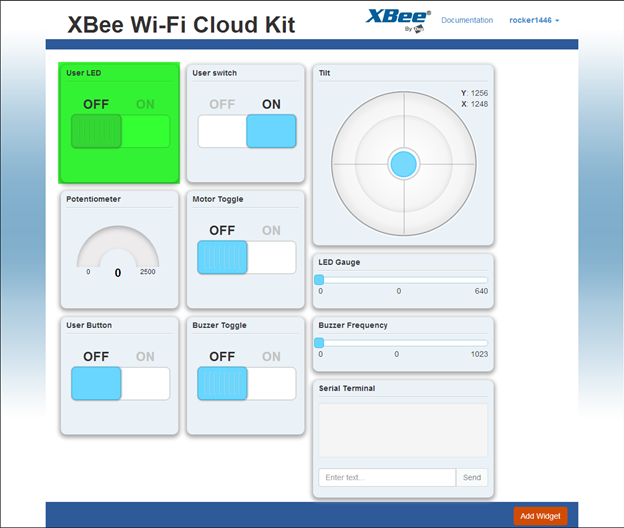Click the 'Potentiometer' widget title

pyautogui.click(x=93, y=199)
